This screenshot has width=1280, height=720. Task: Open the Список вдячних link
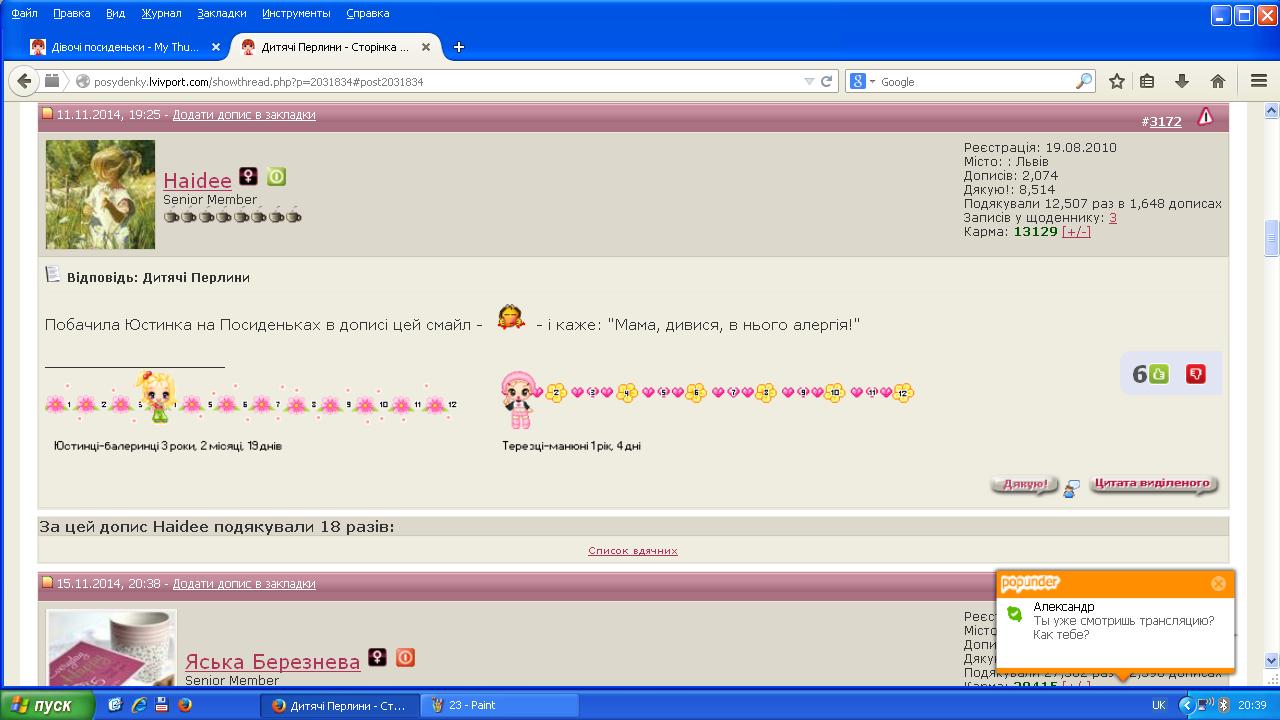632,551
